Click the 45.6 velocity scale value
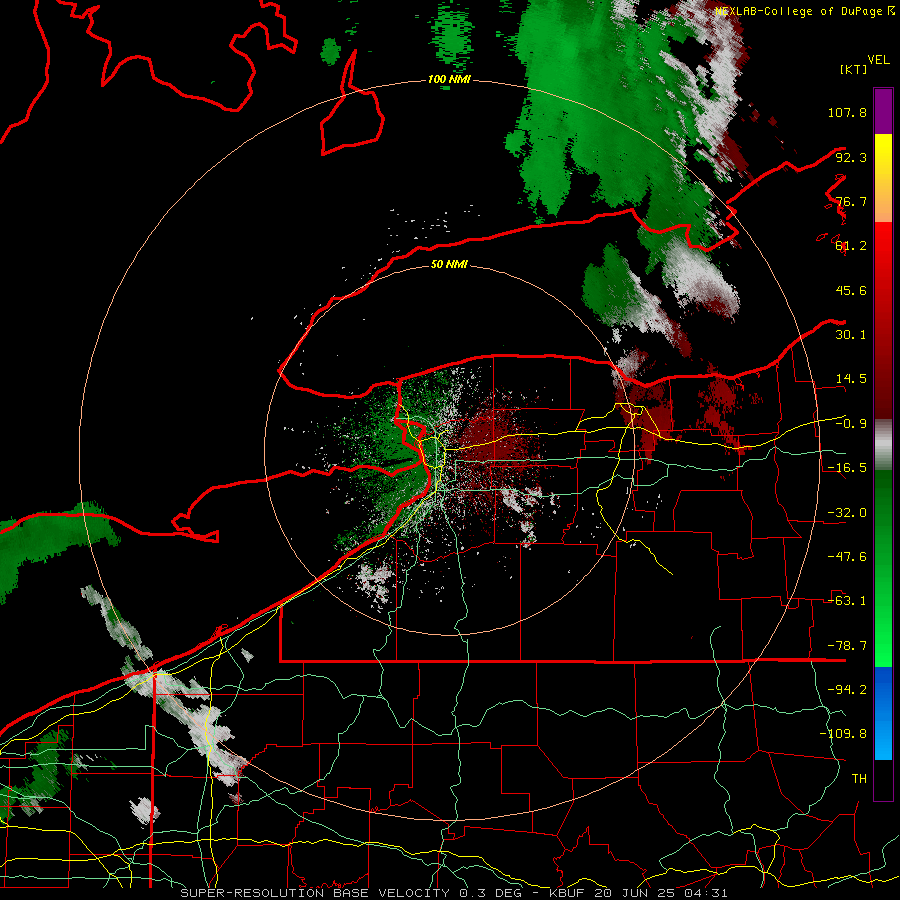 coord(851,290)
